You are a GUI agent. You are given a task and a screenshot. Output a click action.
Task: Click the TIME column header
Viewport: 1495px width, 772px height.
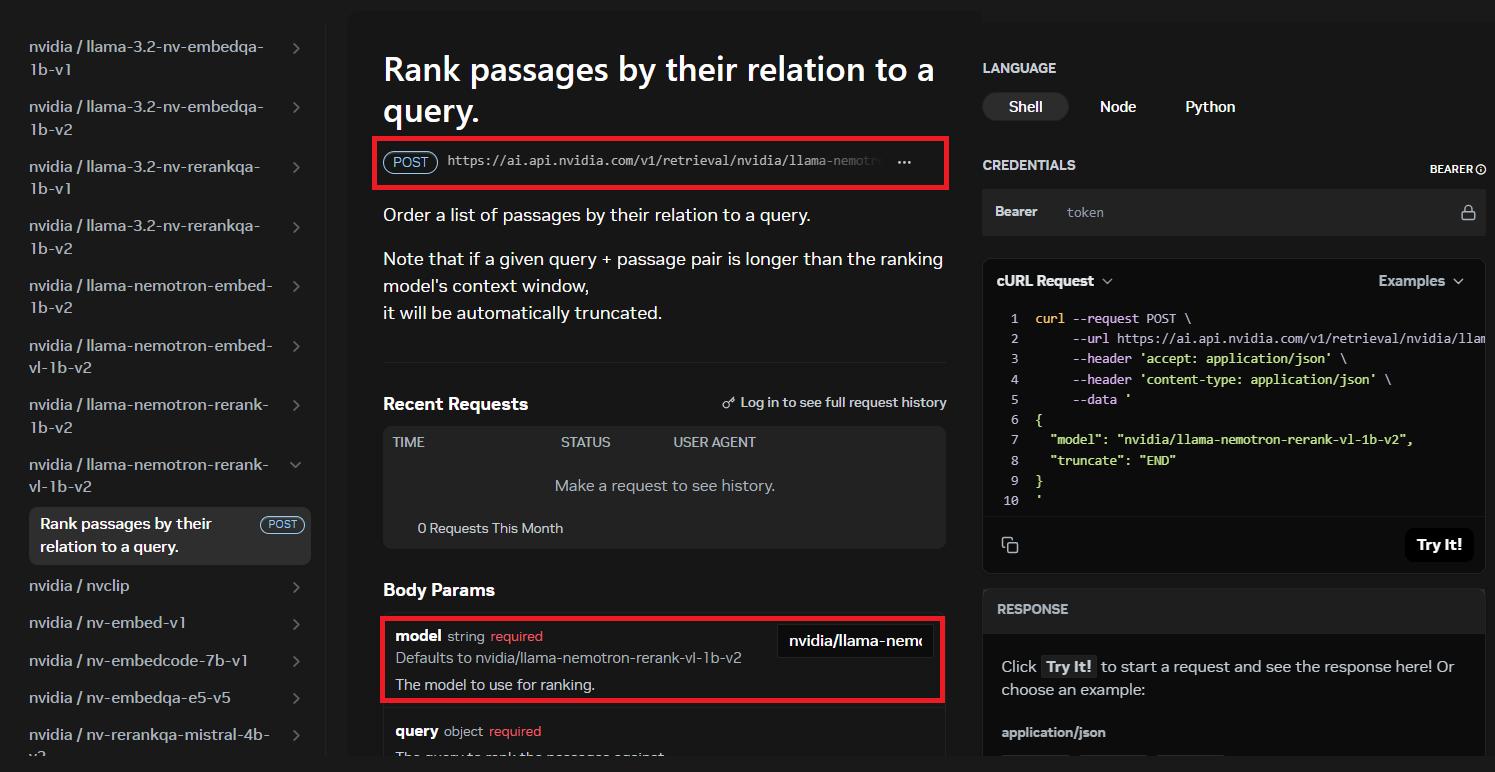pyautogui.click(x=409, y=442)
